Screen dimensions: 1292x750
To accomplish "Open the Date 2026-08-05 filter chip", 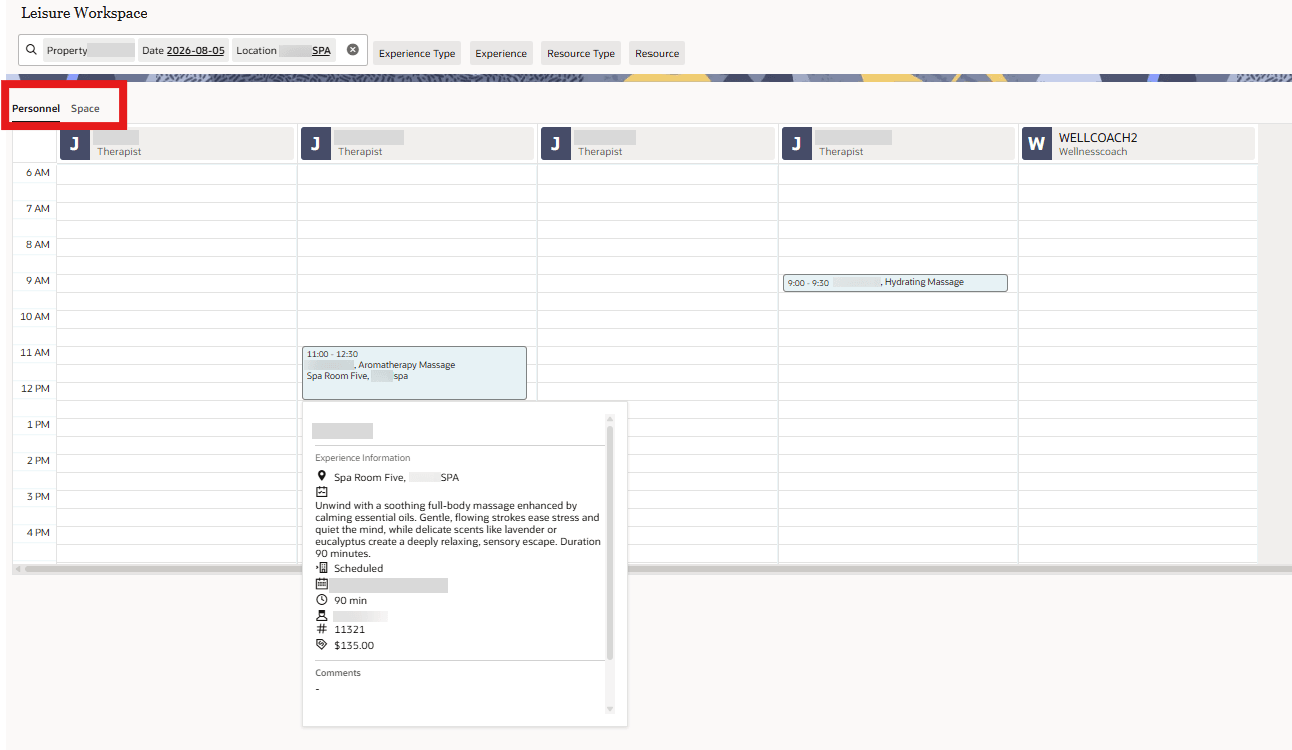I will pyautogui.click(x=183, y=50).
